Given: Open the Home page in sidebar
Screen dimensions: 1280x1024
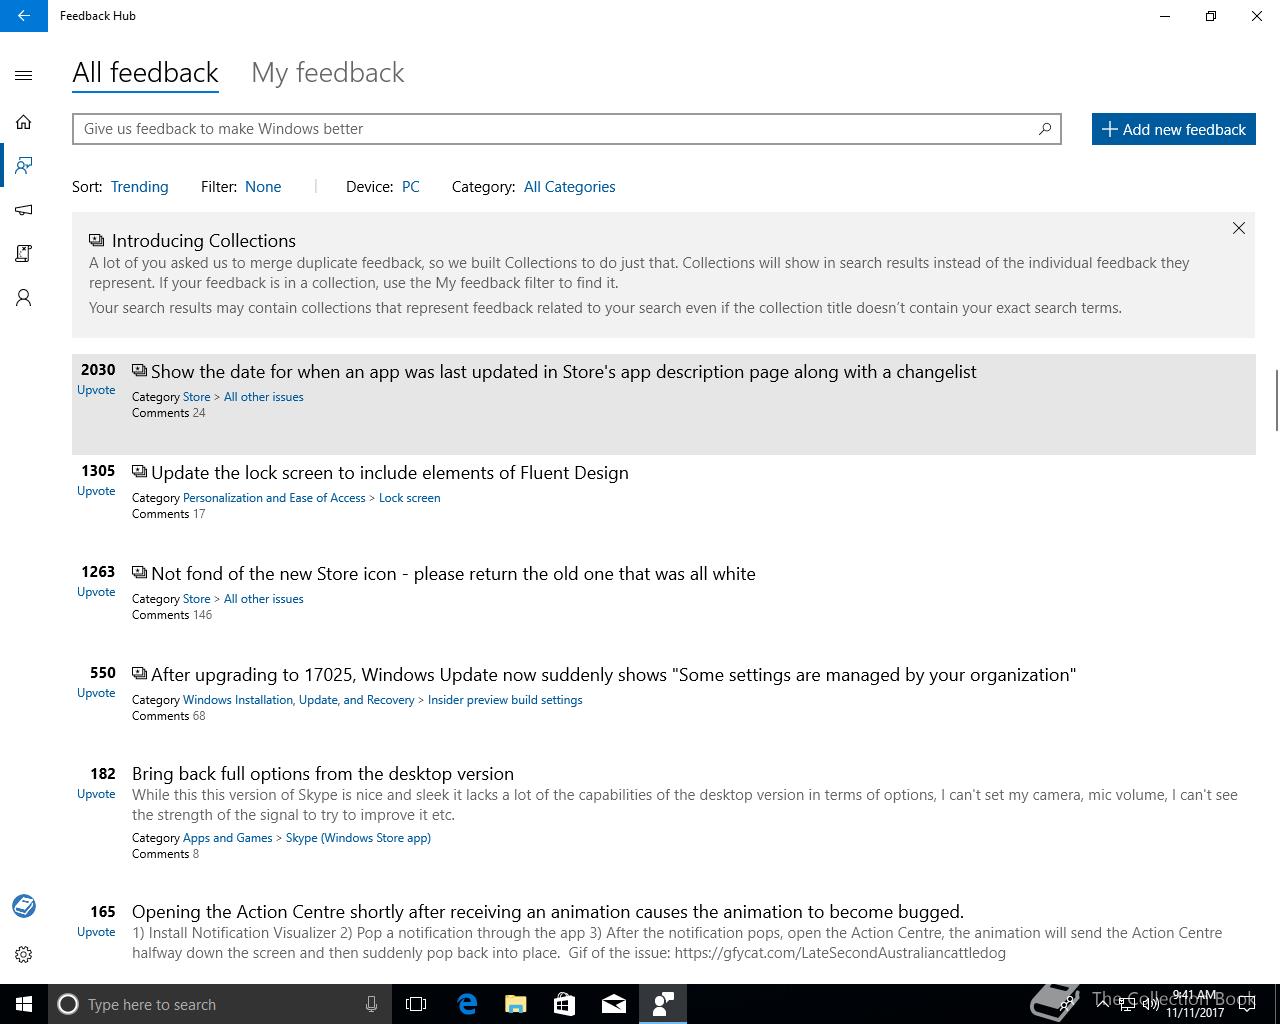Looking at the screenshot, I should click(x=24, y=122).
